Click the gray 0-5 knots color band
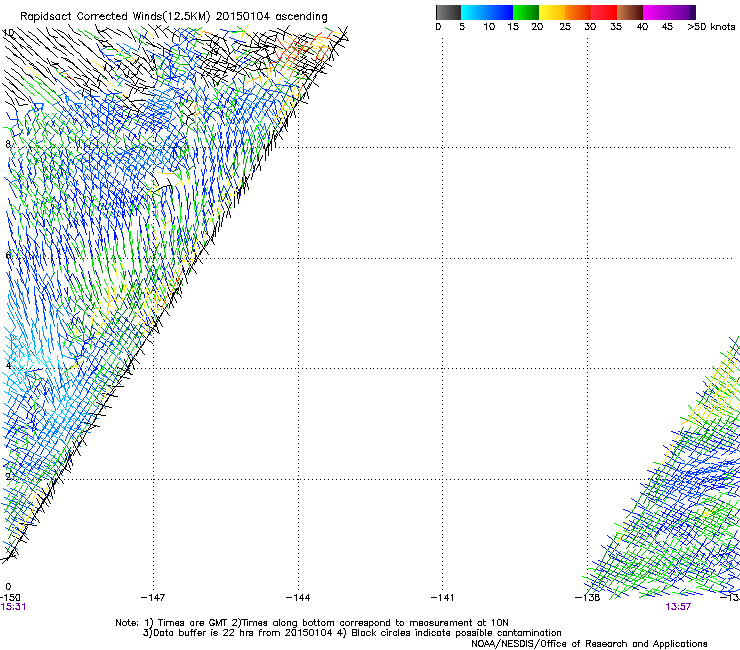Image resolution: width=740 pixels, height=650 pixels. pyautogui.click(x=448, y=12)
